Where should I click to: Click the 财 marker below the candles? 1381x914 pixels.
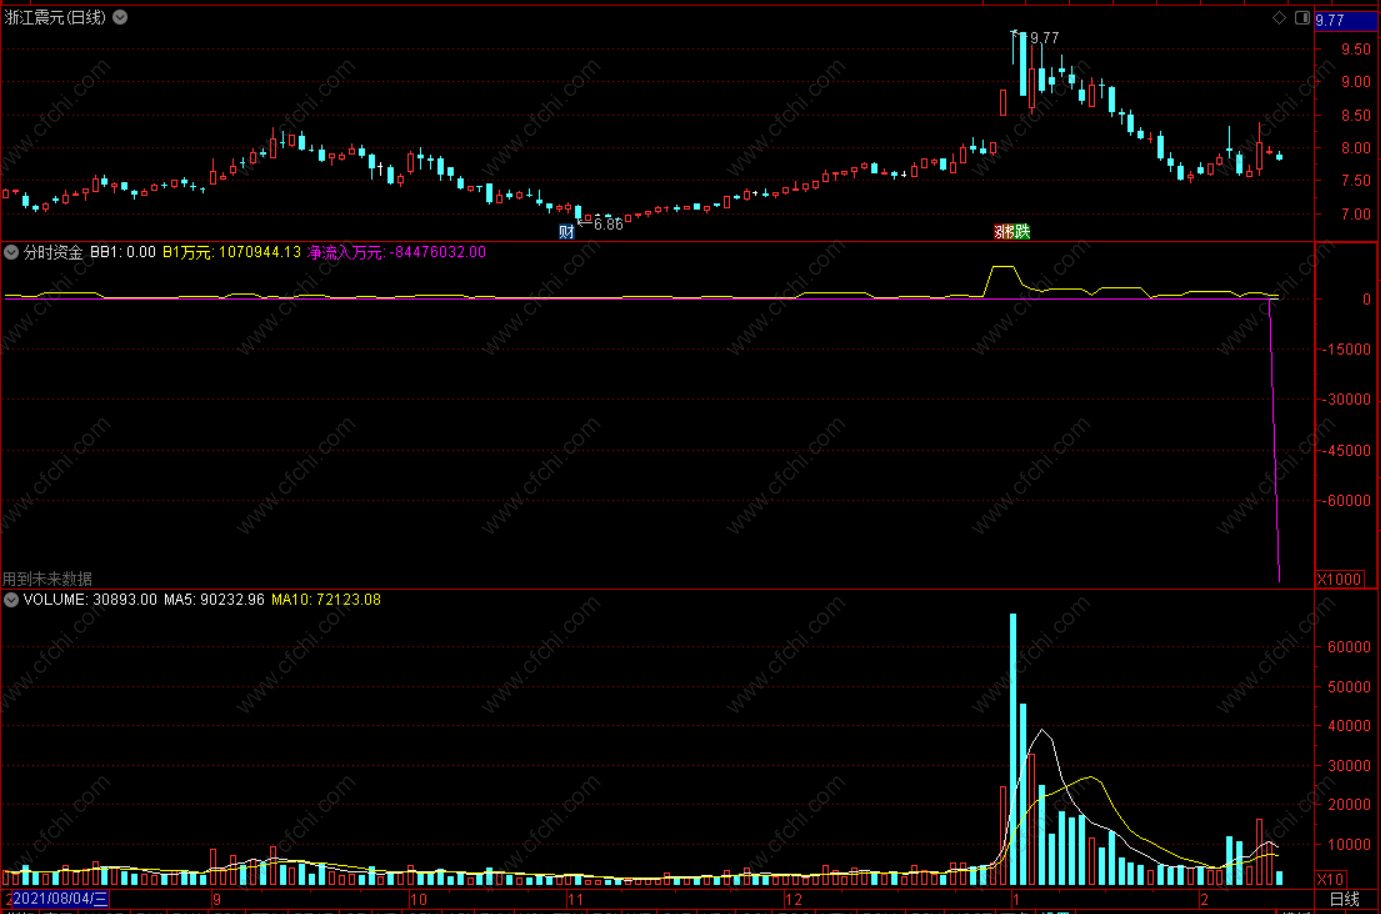click(566, 232)
